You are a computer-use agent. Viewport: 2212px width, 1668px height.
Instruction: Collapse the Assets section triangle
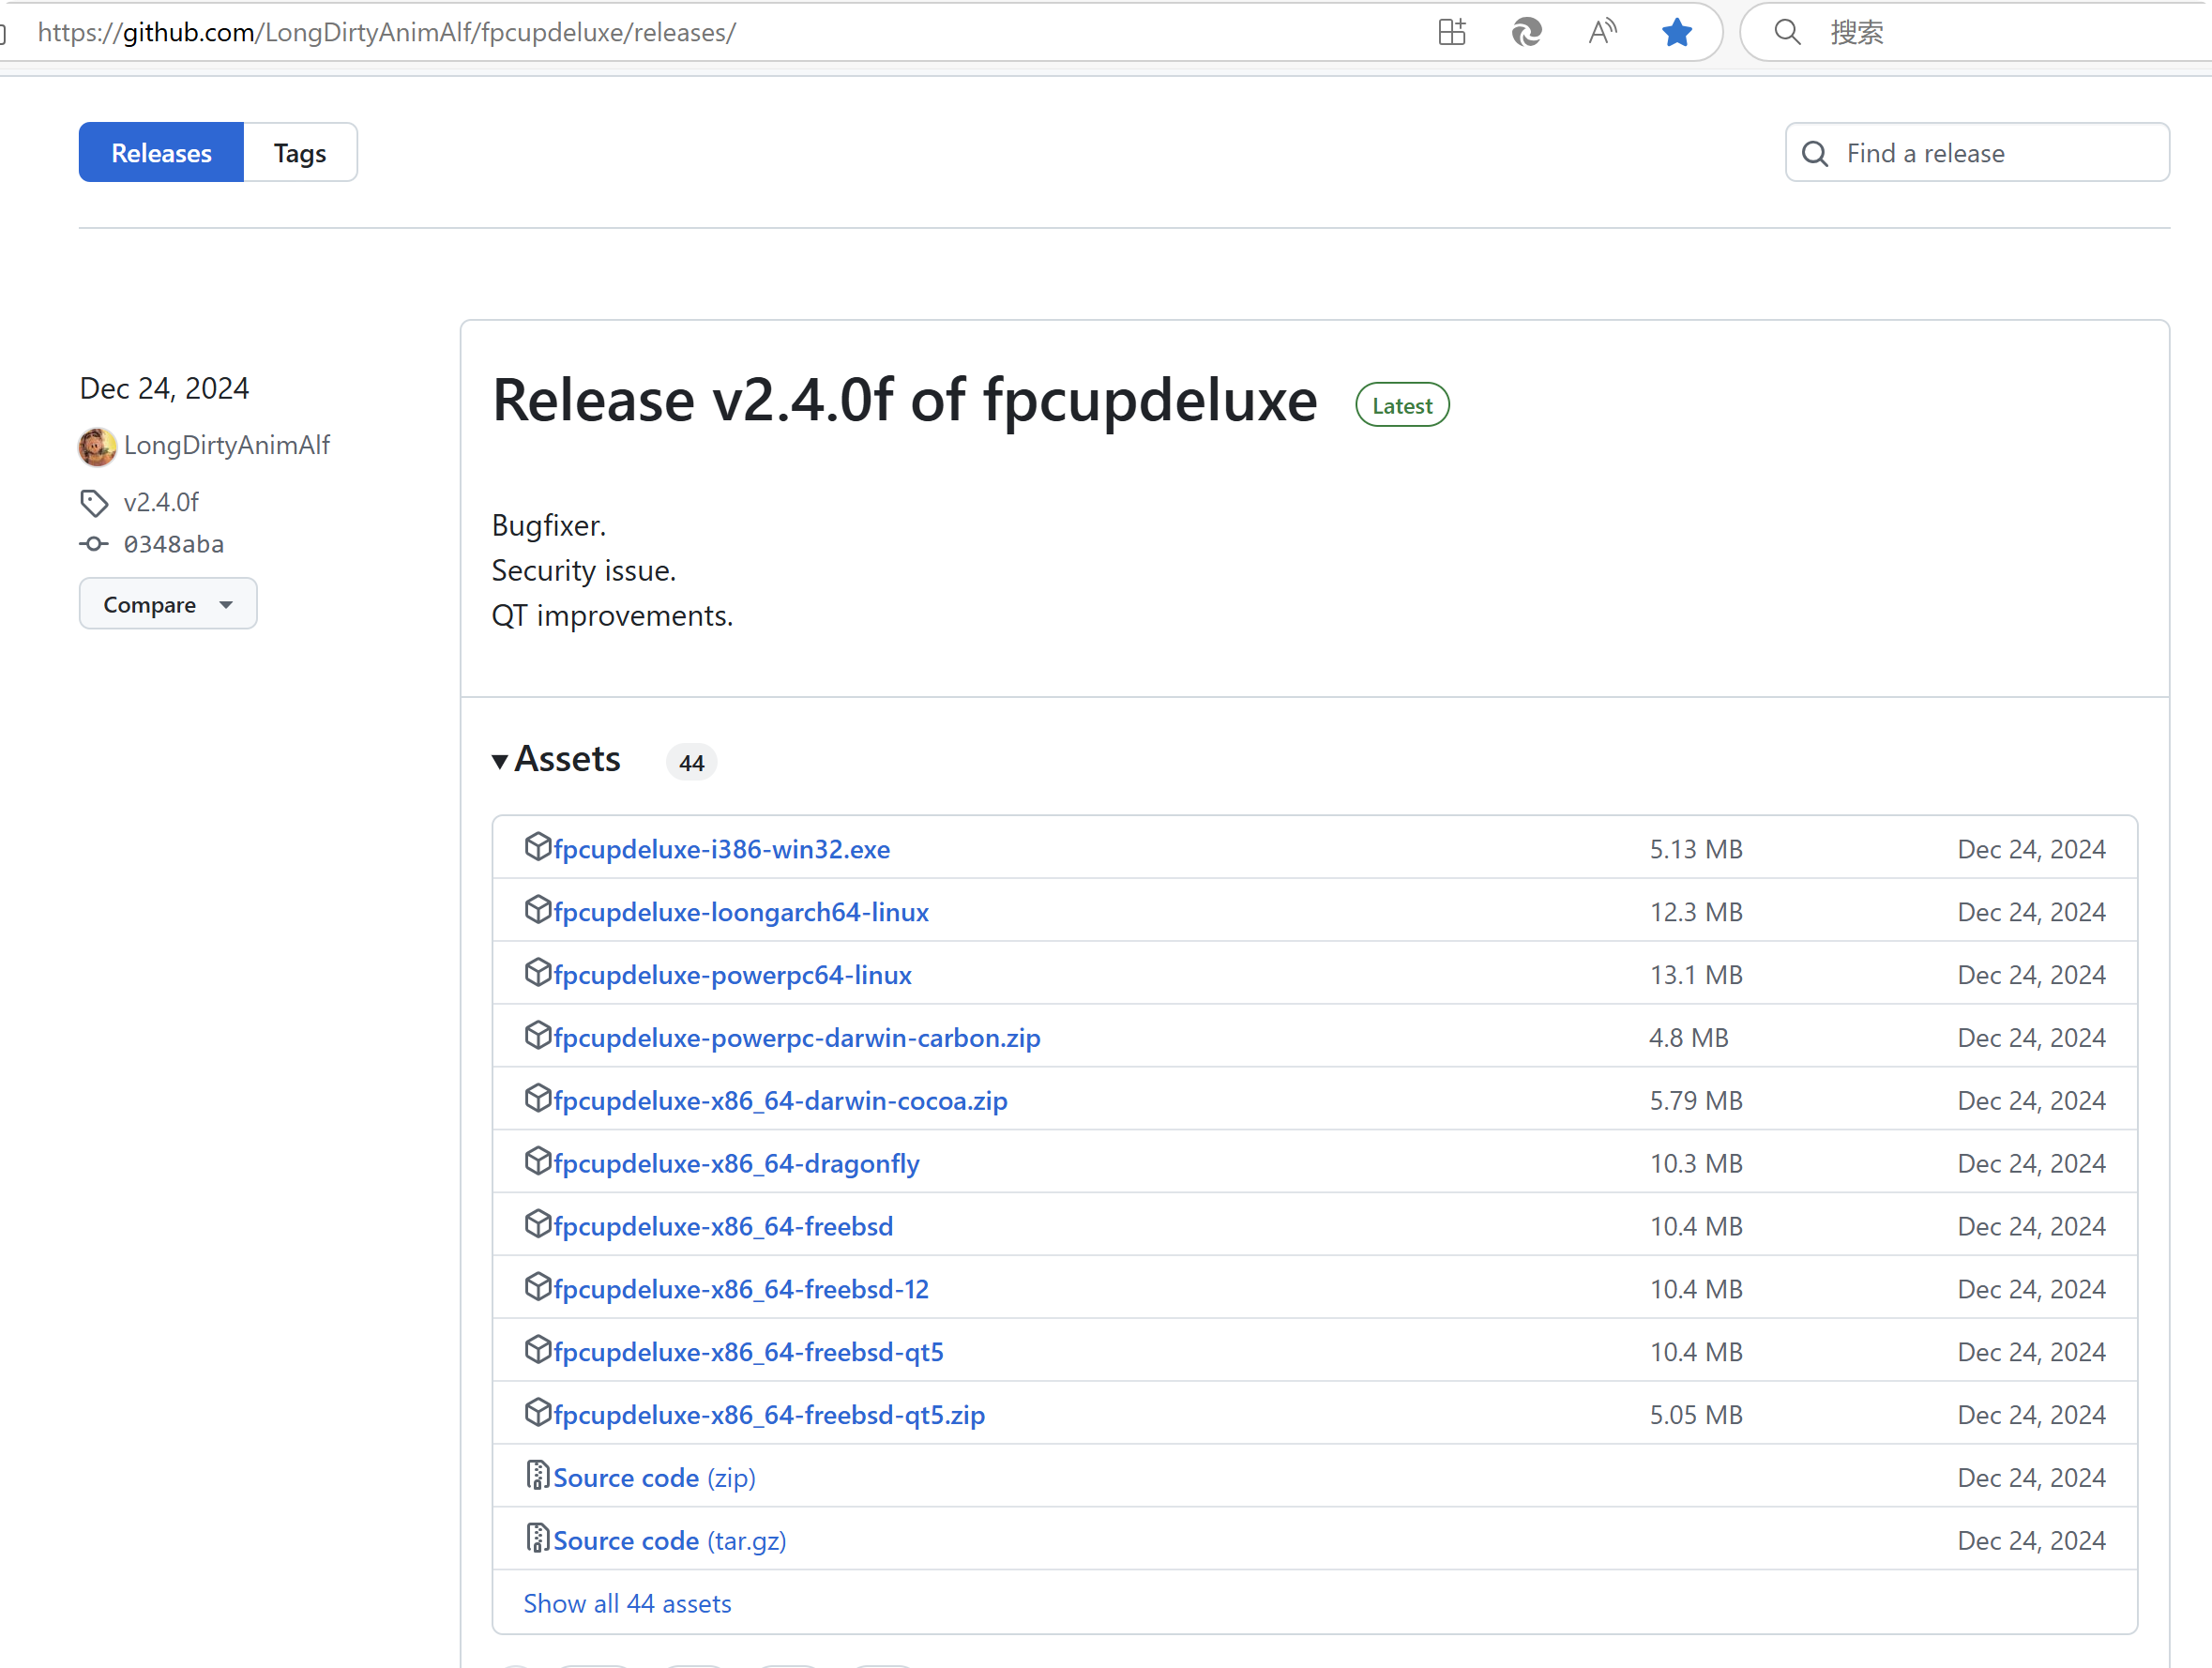coord(500,761)
